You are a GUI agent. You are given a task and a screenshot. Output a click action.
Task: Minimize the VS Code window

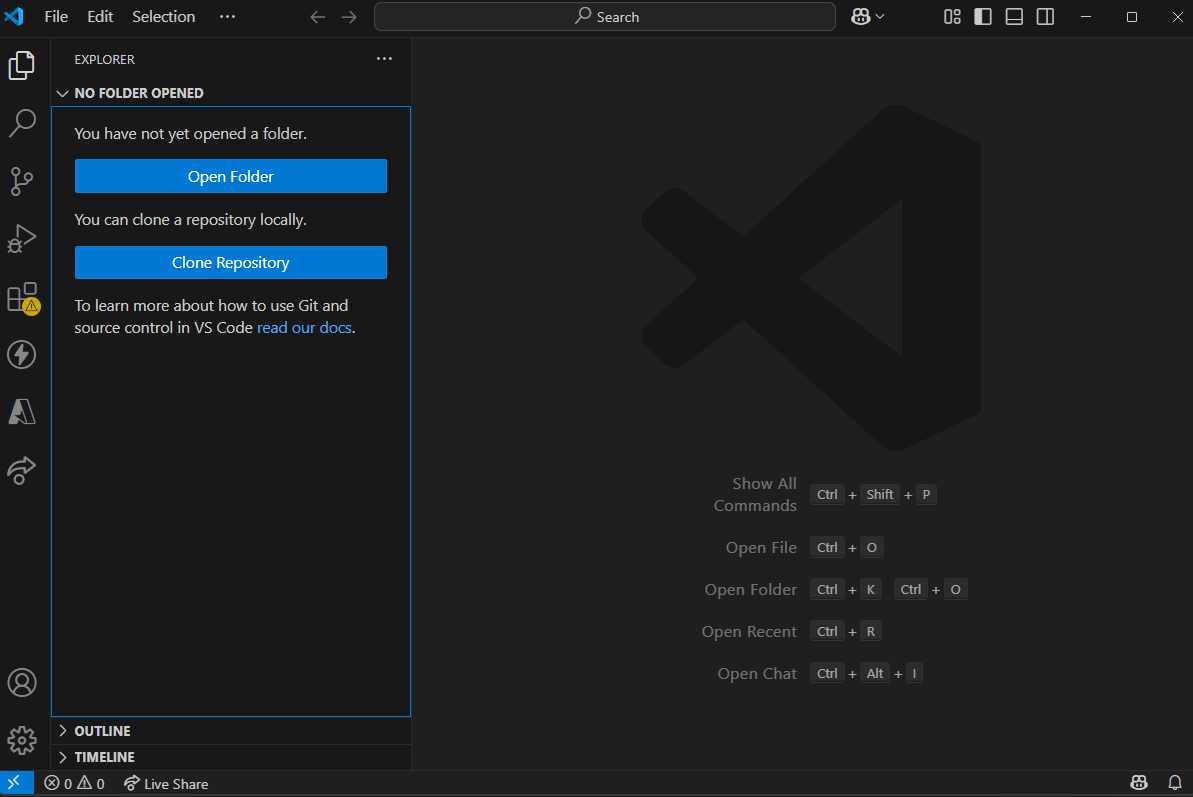[1086, 17]
